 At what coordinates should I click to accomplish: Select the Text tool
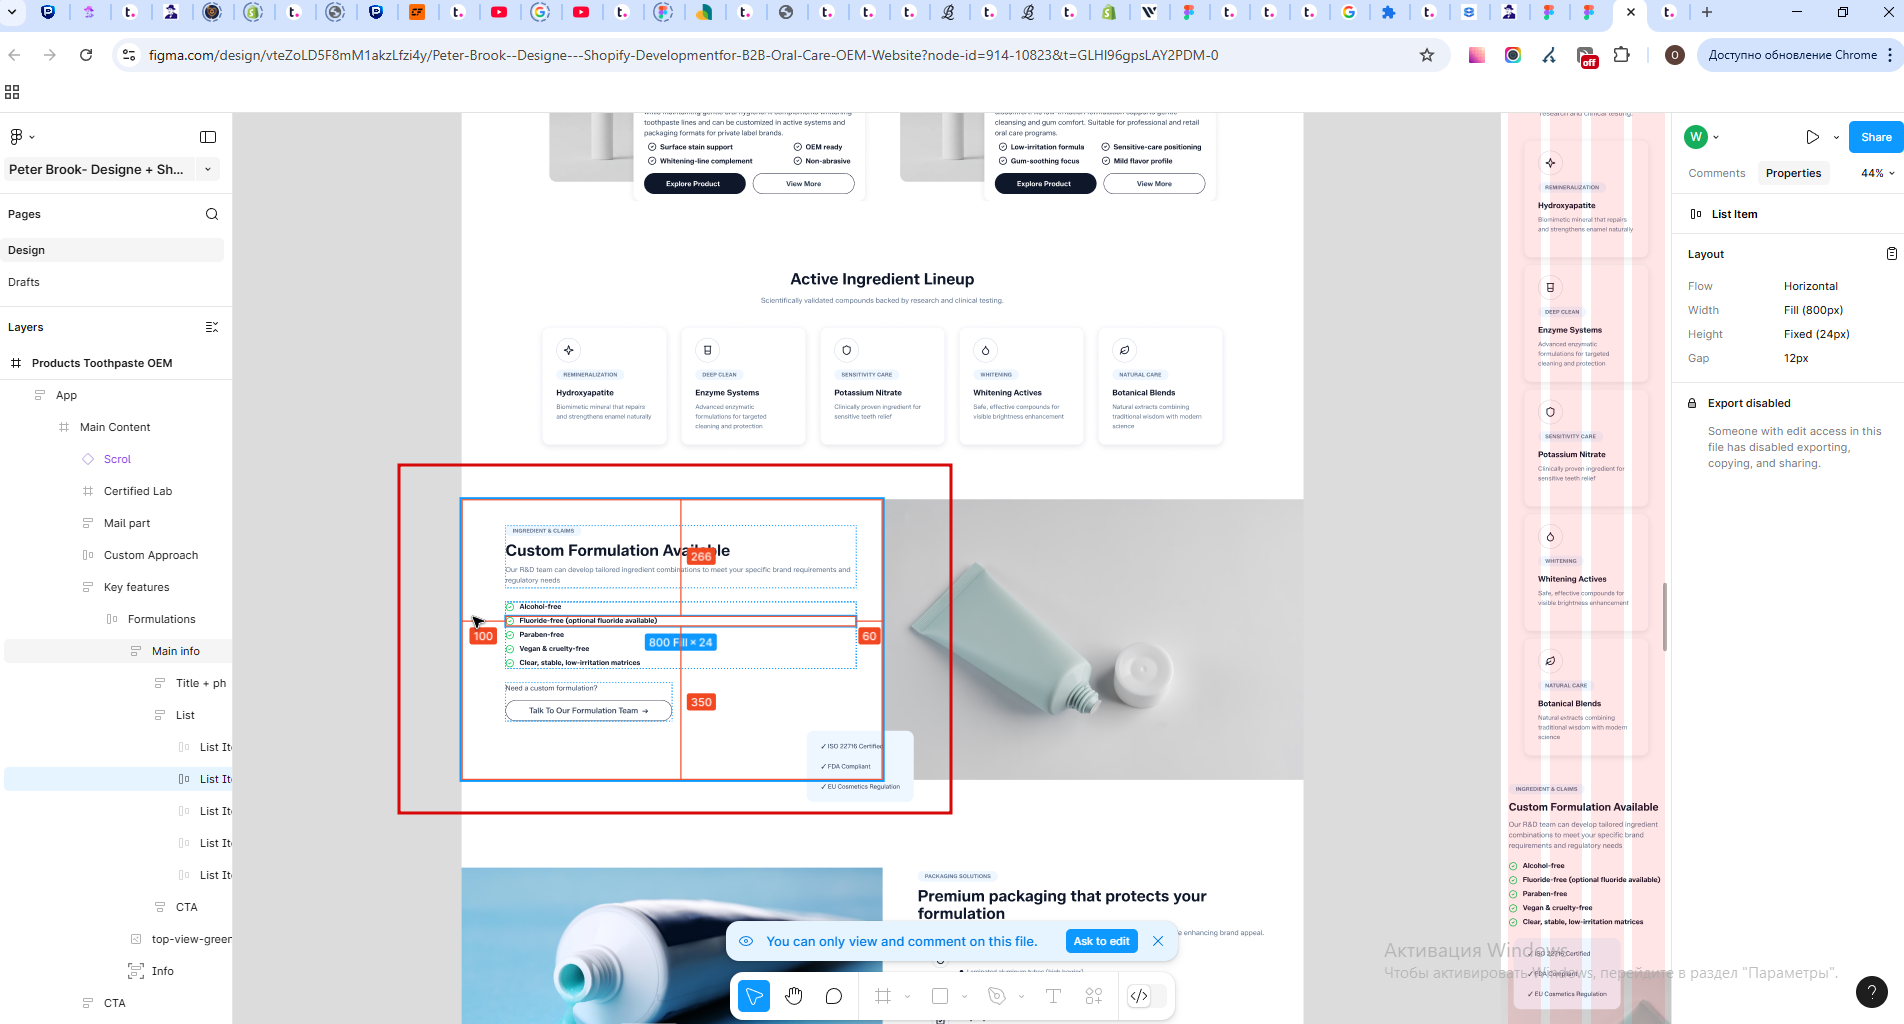pos(1053,996)
